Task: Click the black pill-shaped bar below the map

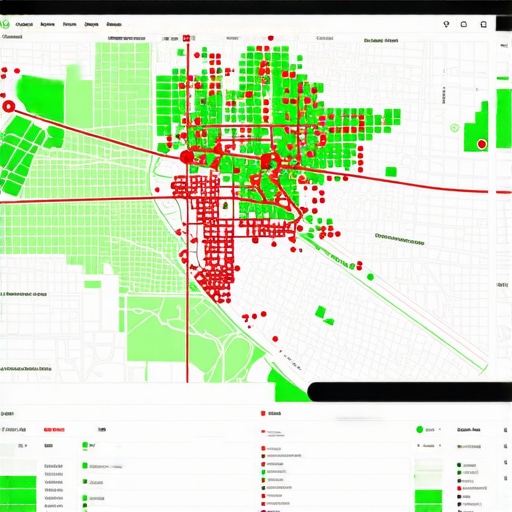Action: click(409, 392)
